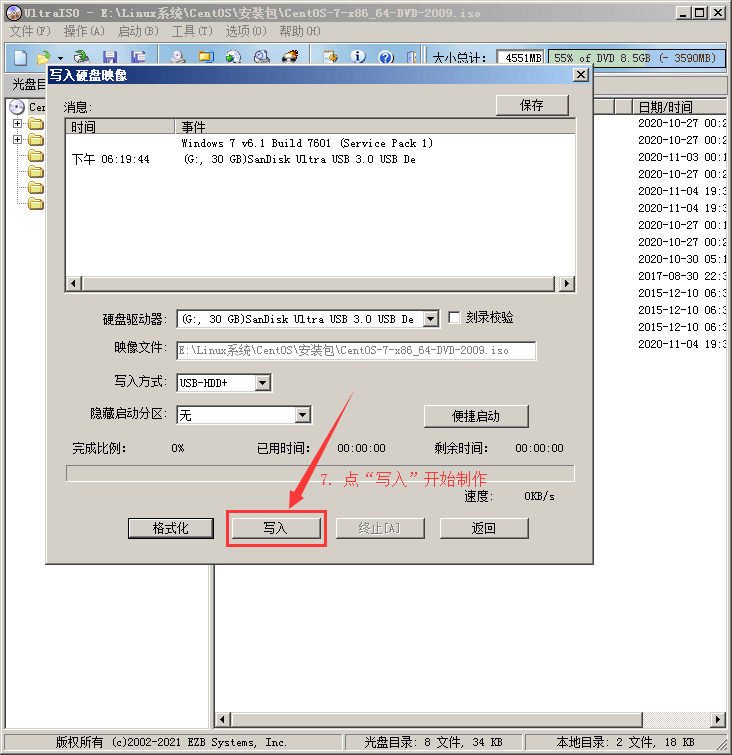
Task: Click the blue info toolbar icon
Action: point(358,58)
